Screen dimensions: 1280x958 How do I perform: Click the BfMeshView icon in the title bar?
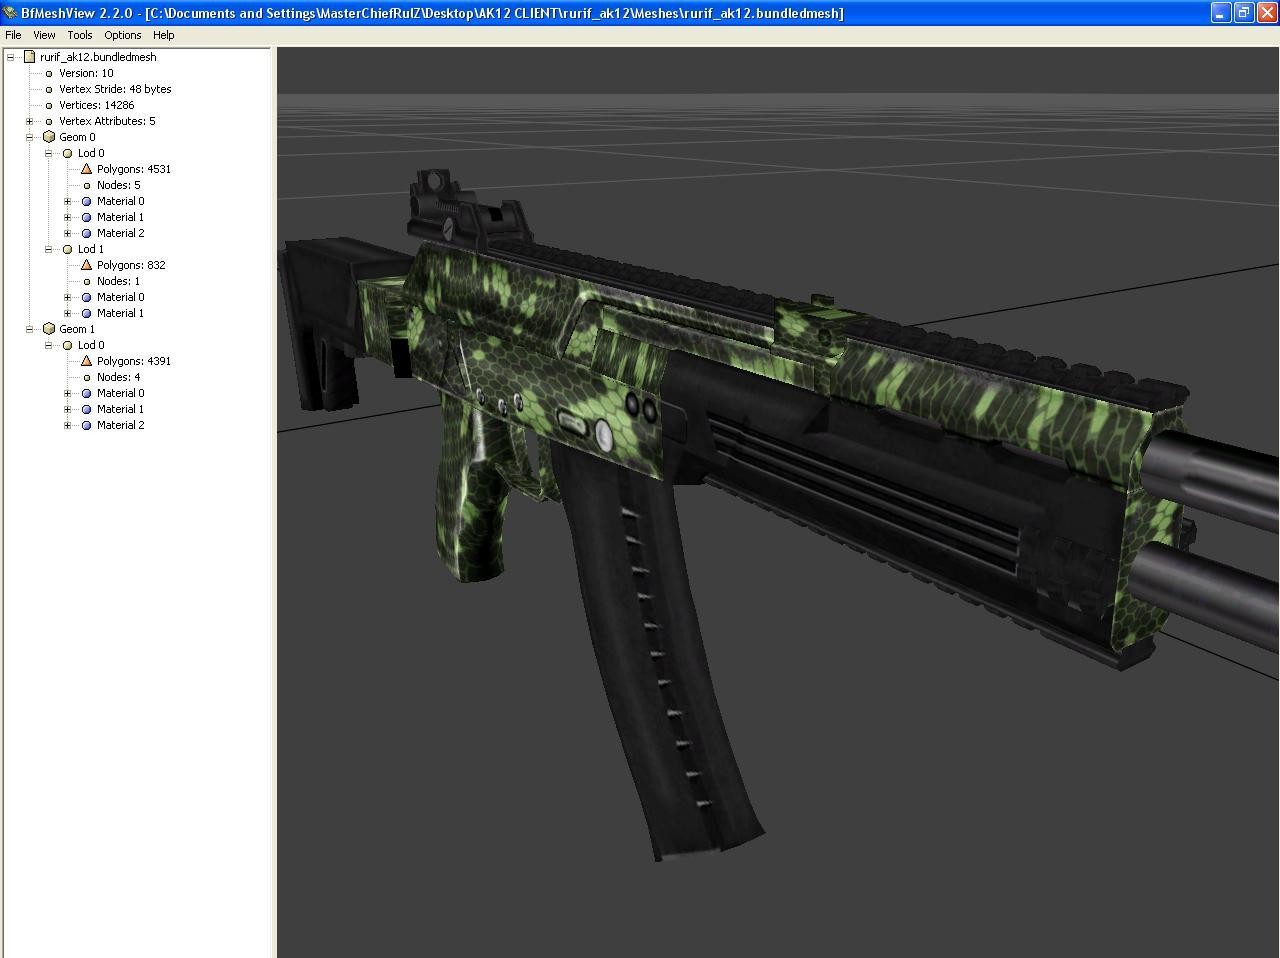coord(10,13)
